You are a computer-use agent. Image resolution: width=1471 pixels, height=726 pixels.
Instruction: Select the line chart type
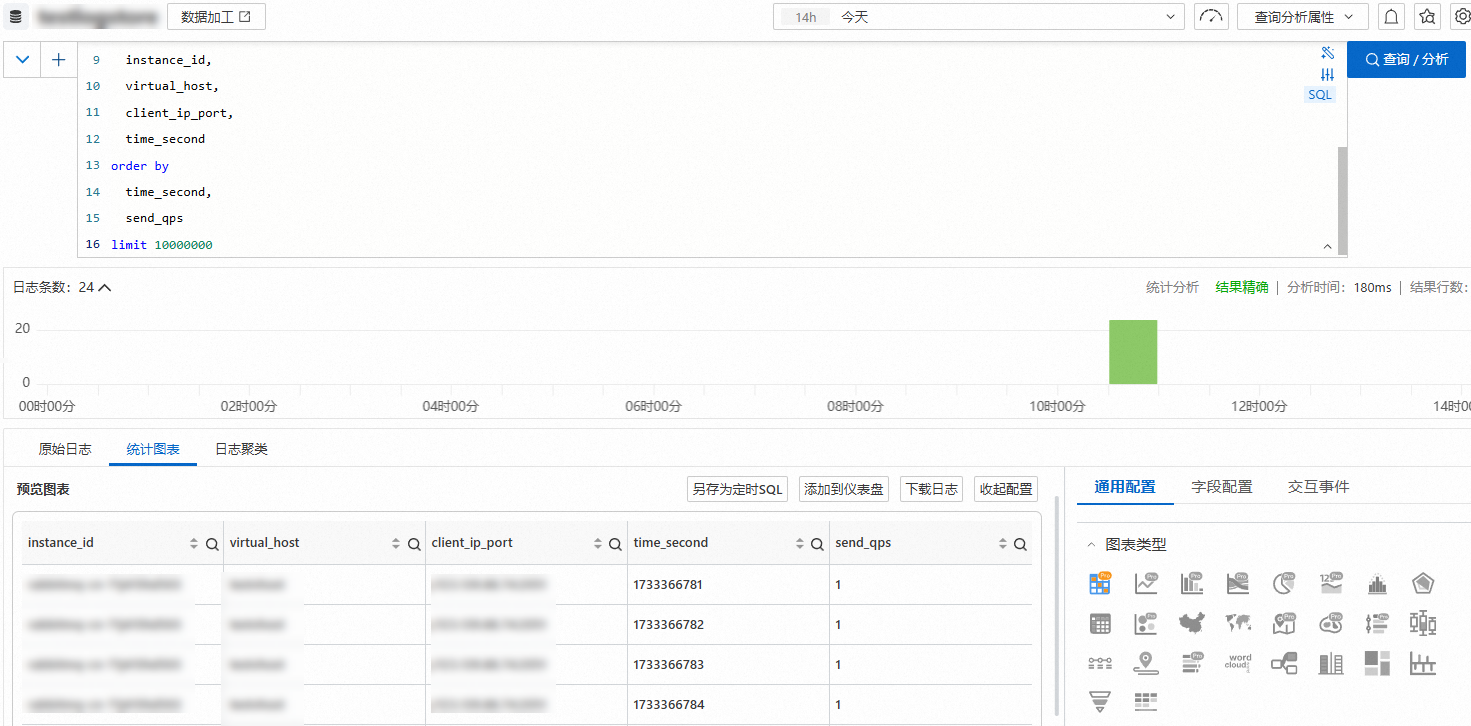click(x=1146, y=583)
